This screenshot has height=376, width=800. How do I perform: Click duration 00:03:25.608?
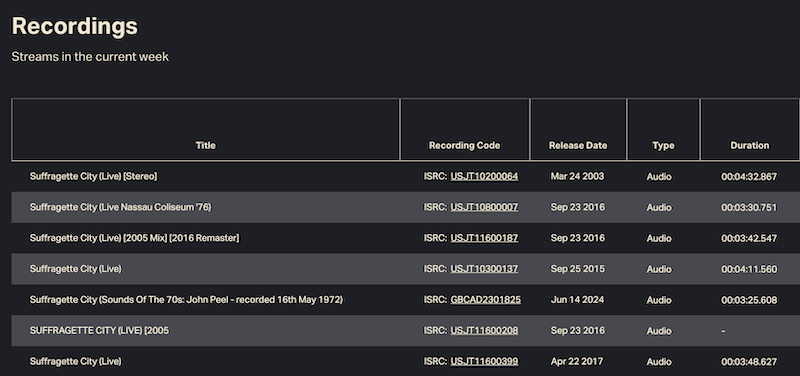coord(749,300)
